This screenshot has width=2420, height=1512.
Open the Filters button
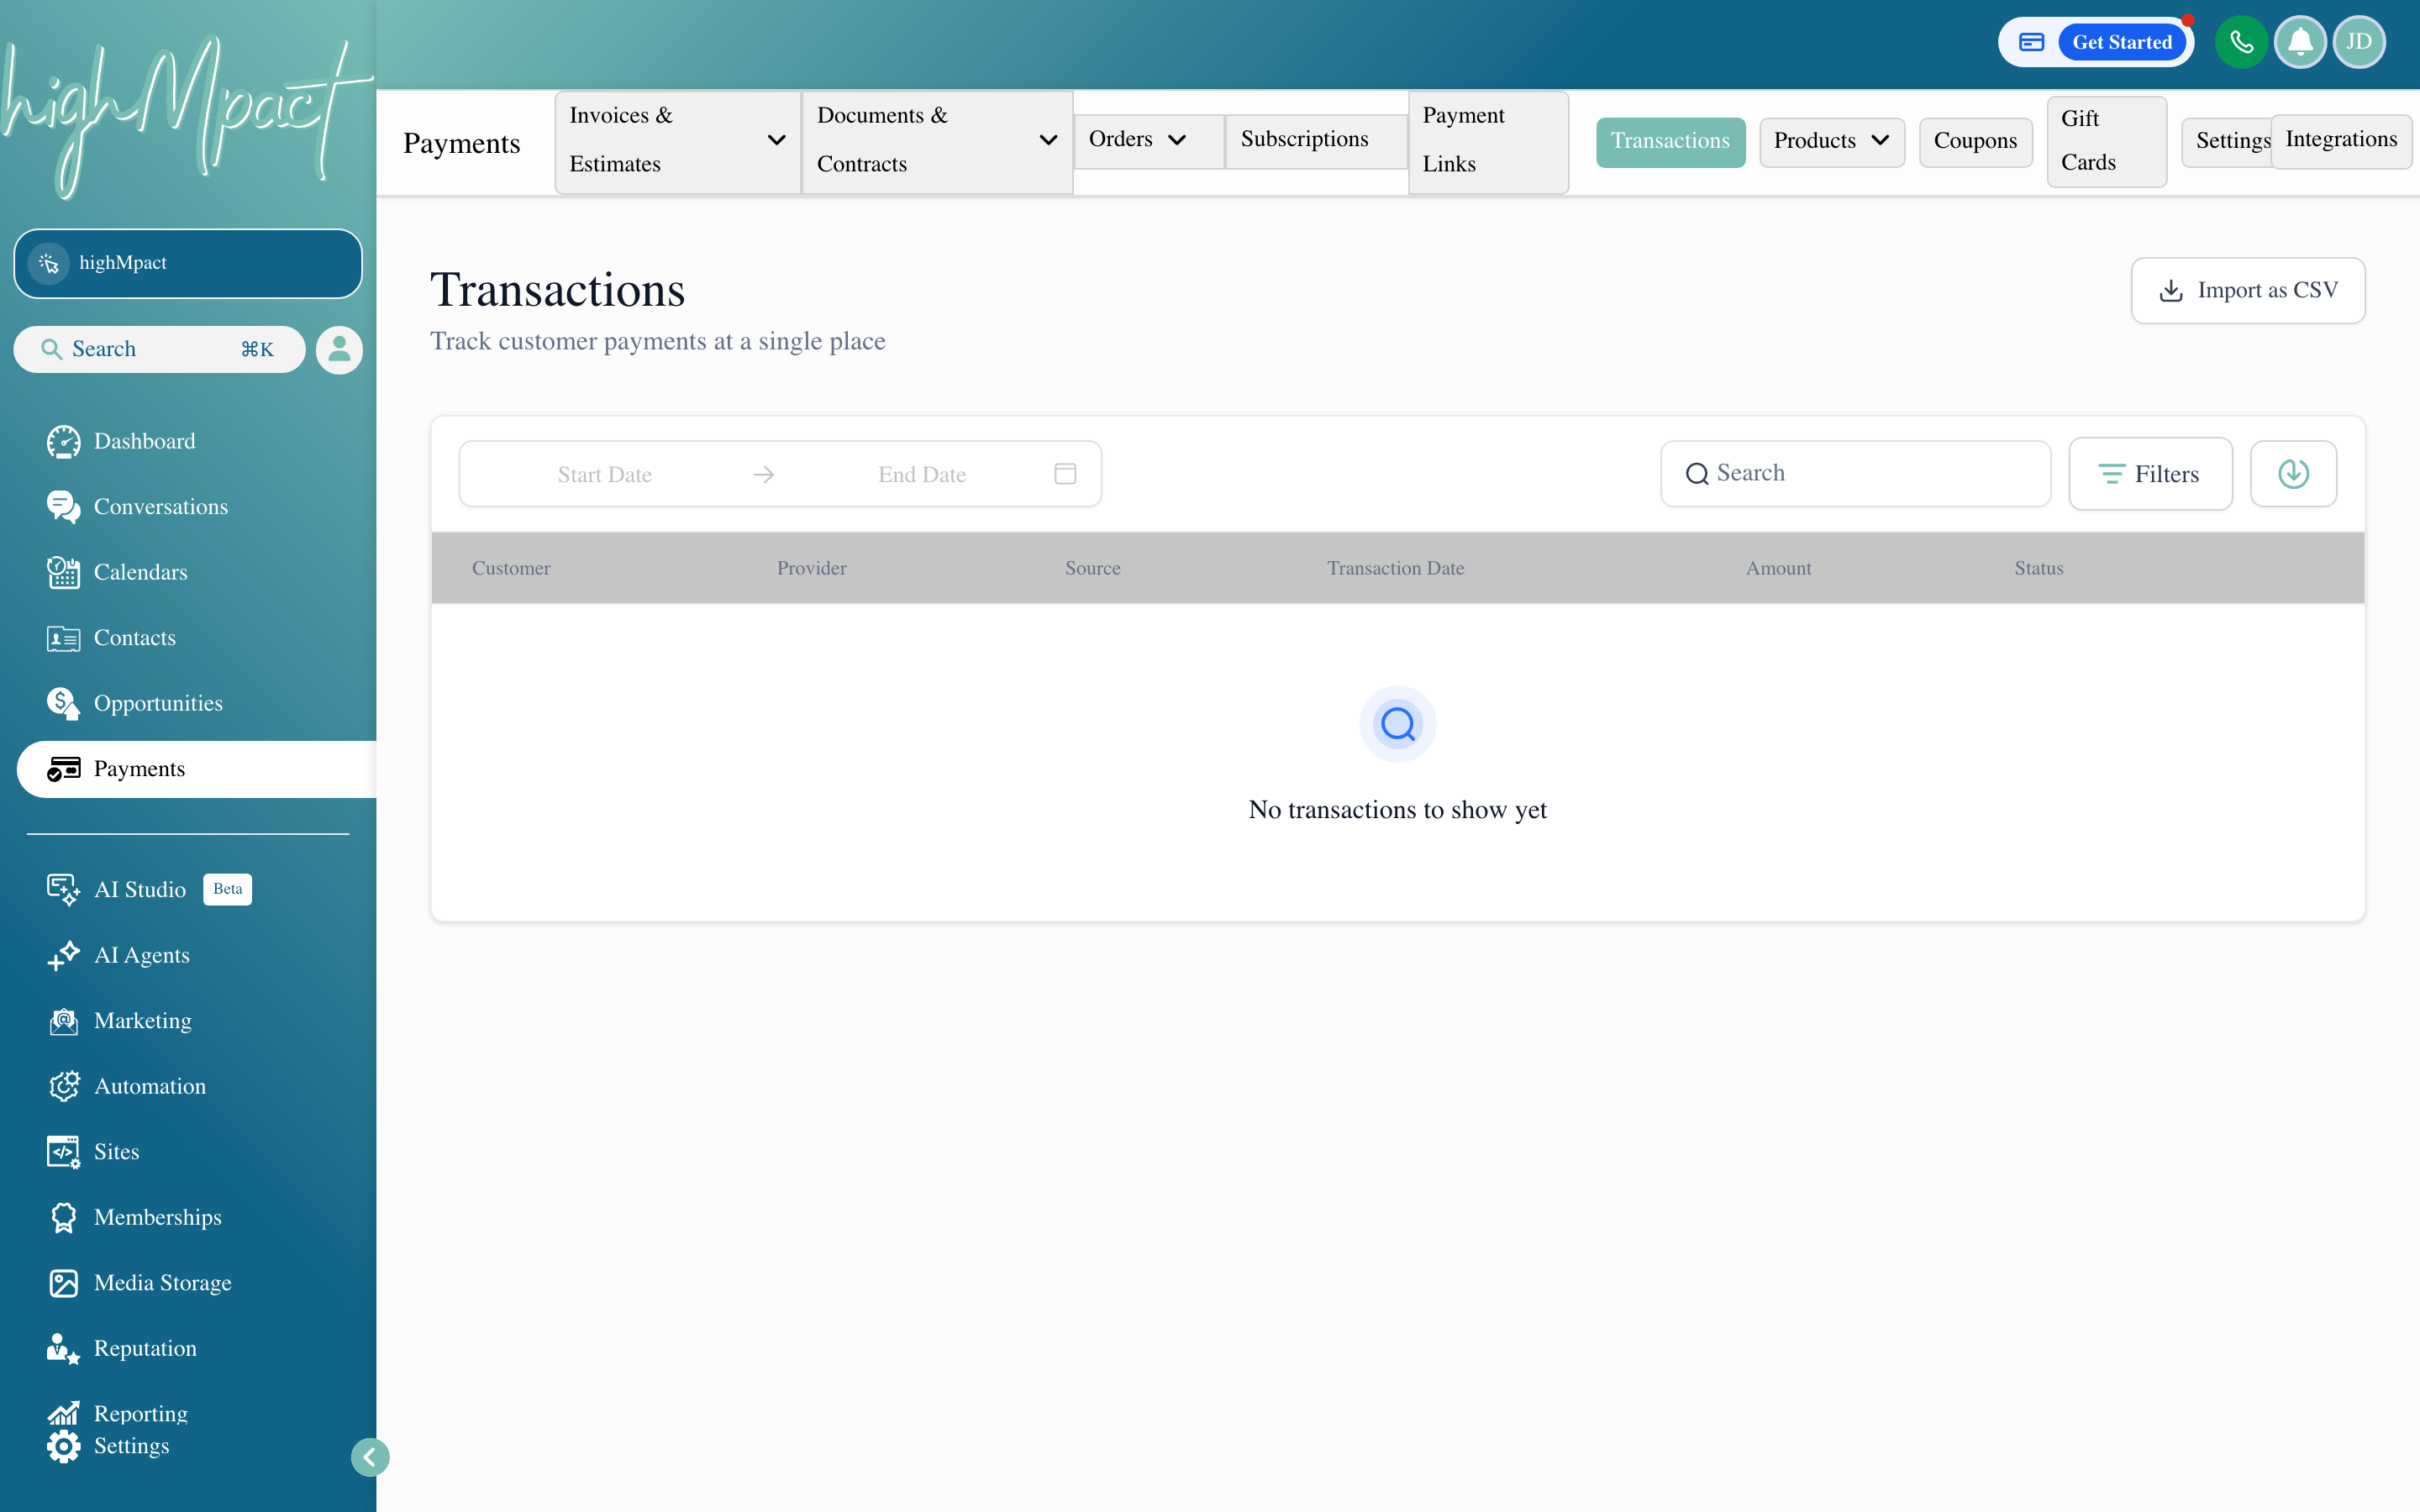click(x=2150, y=474)
